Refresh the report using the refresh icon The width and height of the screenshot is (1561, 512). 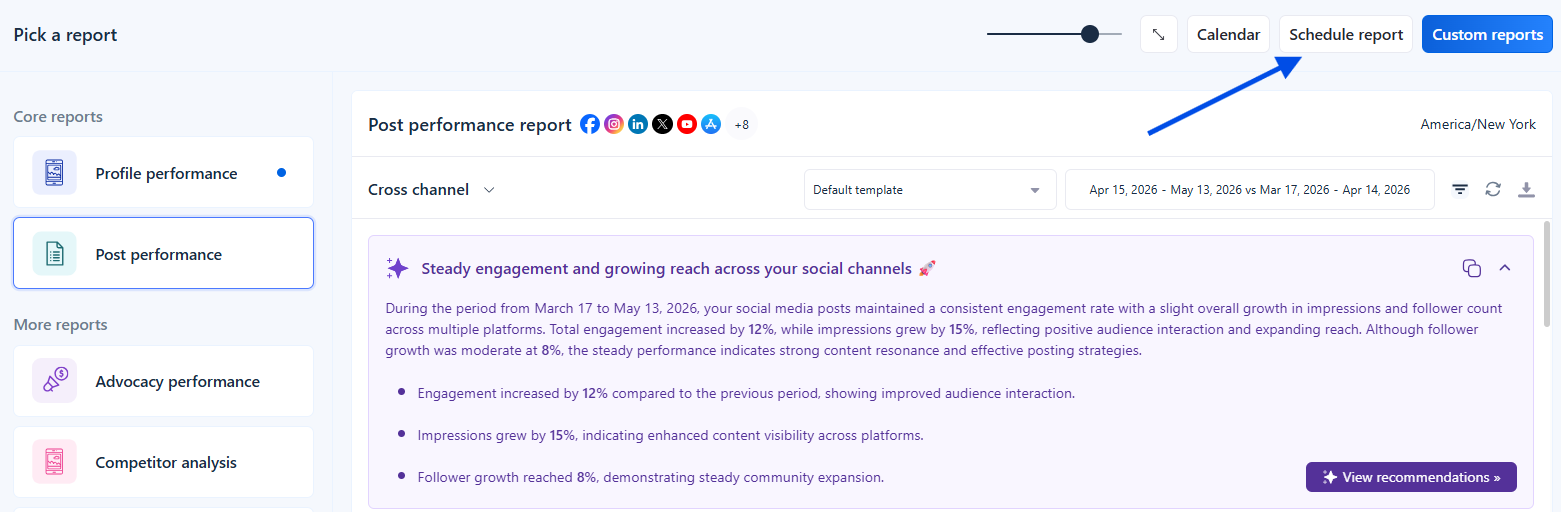1493,189
